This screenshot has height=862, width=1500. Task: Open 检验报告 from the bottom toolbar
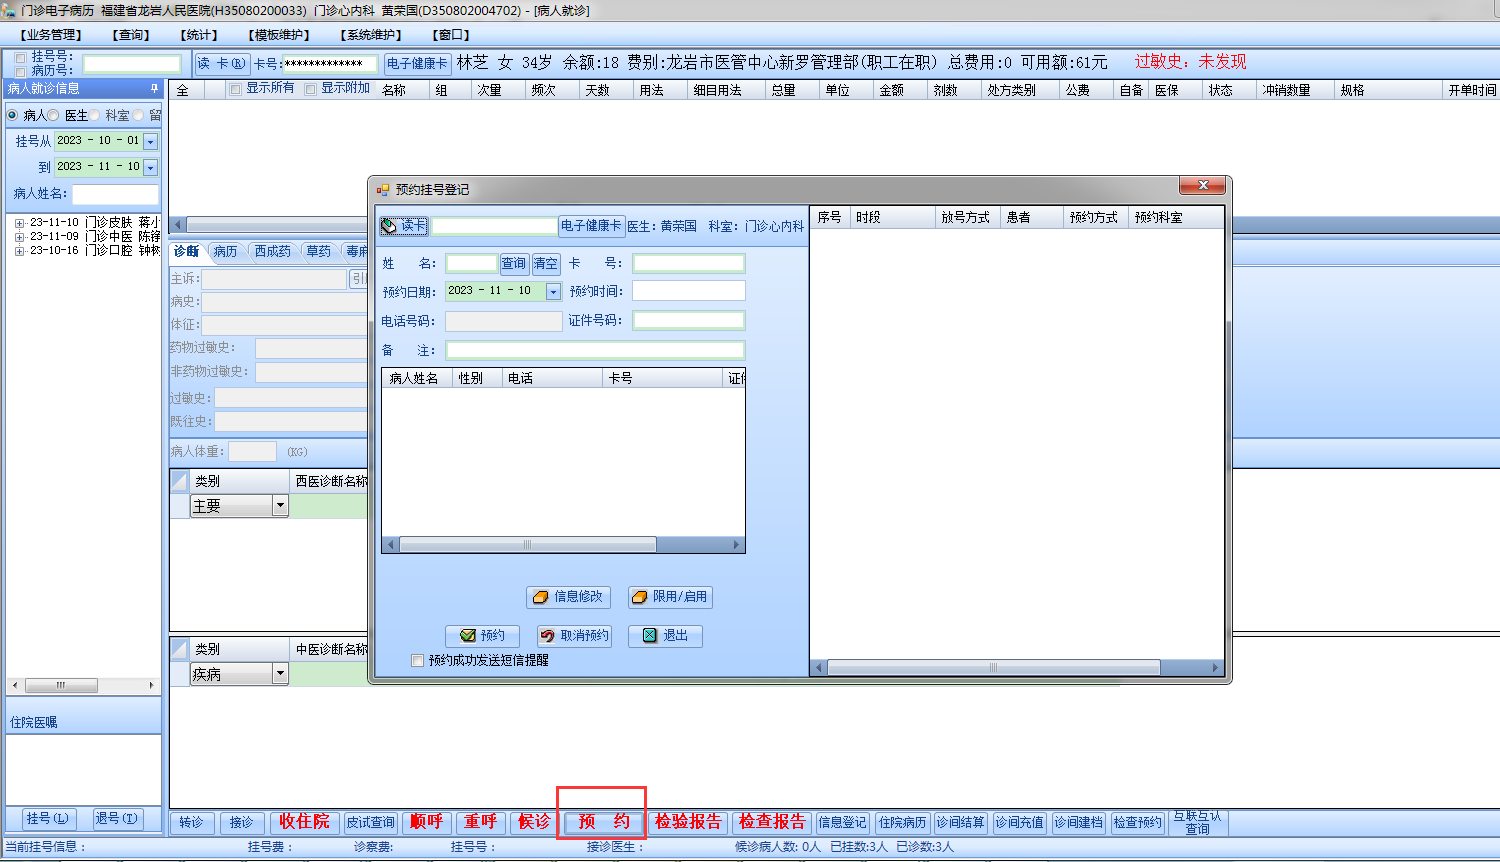click(x=688, y=822)
